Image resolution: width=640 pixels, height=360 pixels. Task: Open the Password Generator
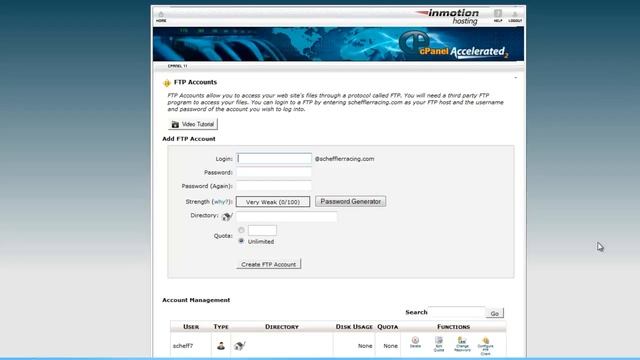tap(350, 201)
